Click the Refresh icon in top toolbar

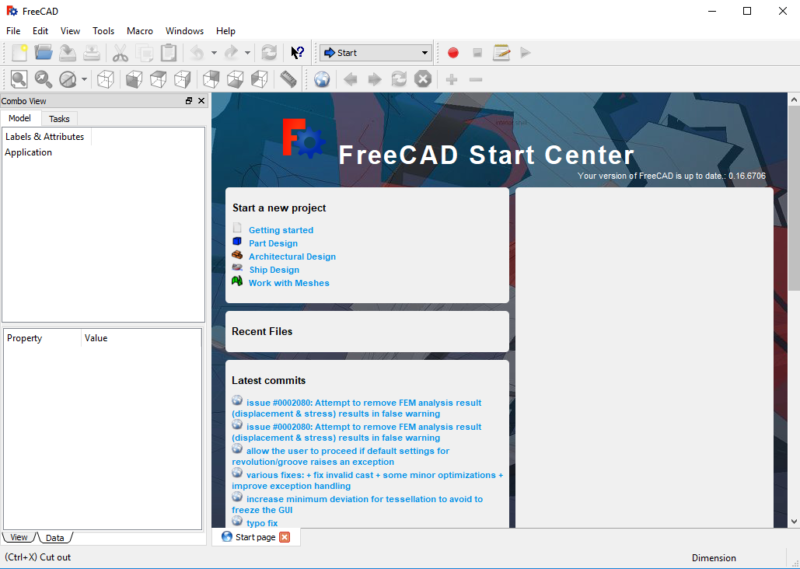coord(269,53)
